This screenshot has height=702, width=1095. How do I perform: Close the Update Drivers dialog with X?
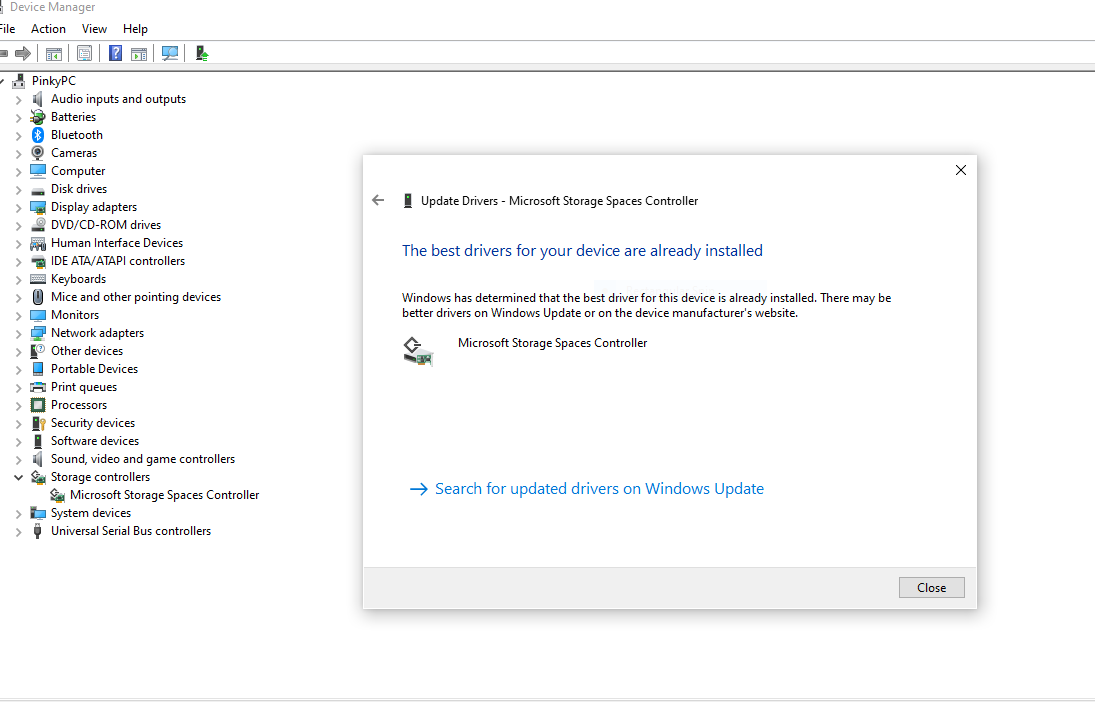(x=961, y=170)
